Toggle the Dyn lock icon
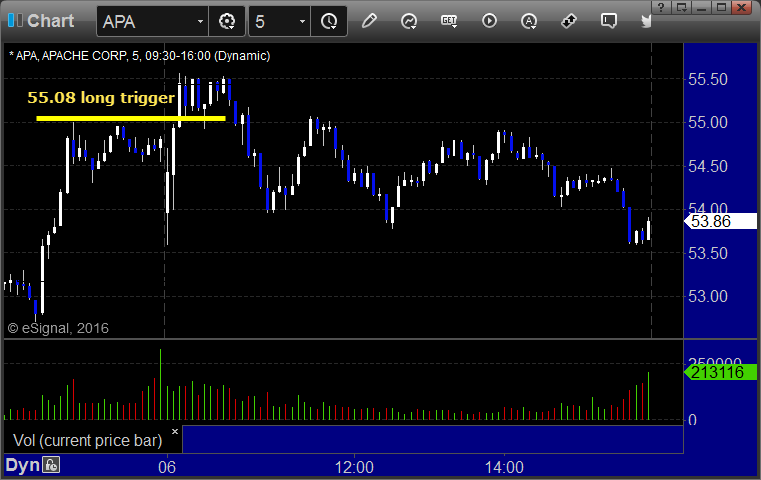Image resolution: width=761 pixels, height=480 pixels. click(51, 465)
